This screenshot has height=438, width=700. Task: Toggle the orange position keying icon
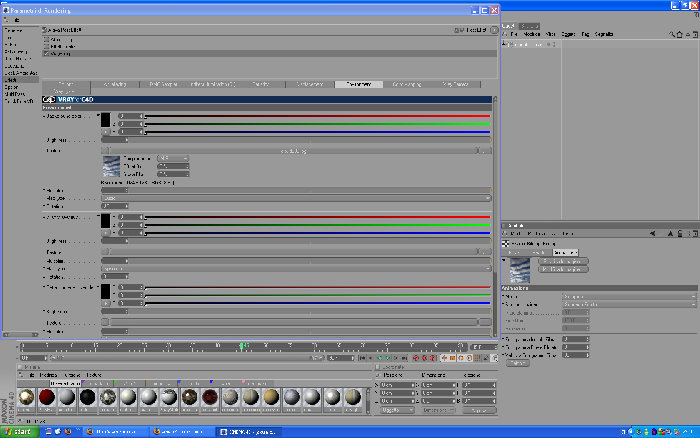click(x=444, y=358)
